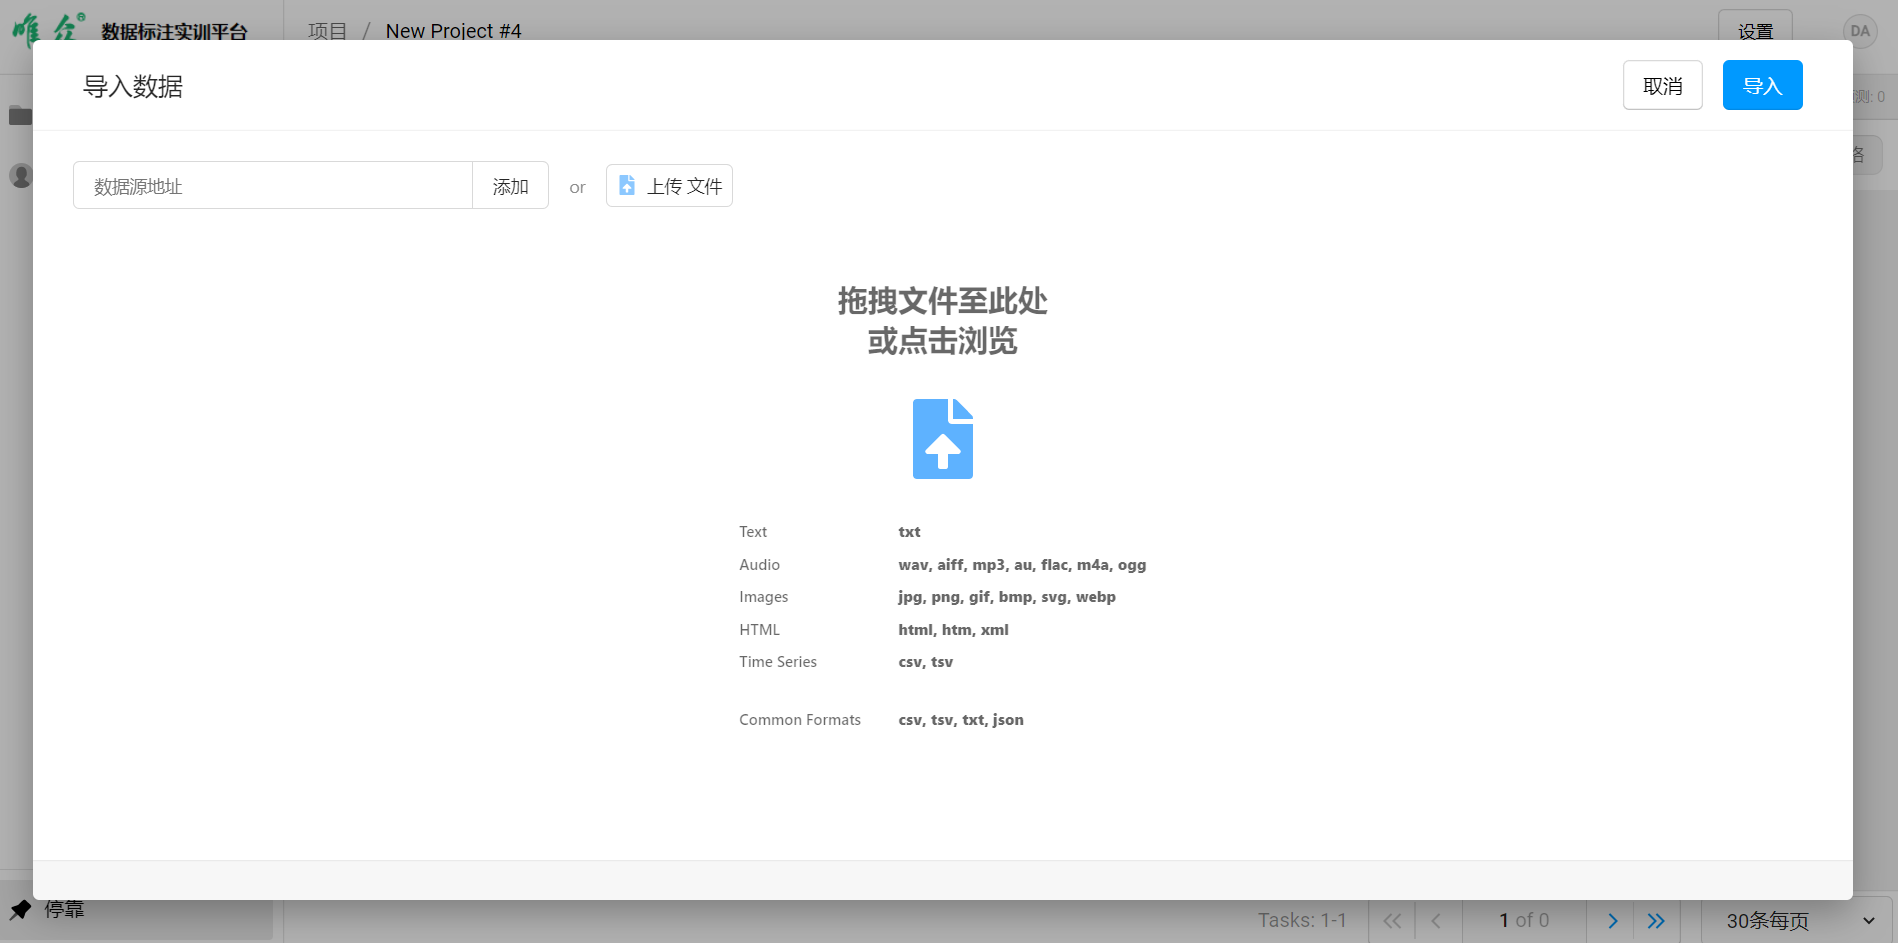Screen dimensions: 1898x943
Task: Click New Project #4 breadcrumb
Action: (453, 31)
